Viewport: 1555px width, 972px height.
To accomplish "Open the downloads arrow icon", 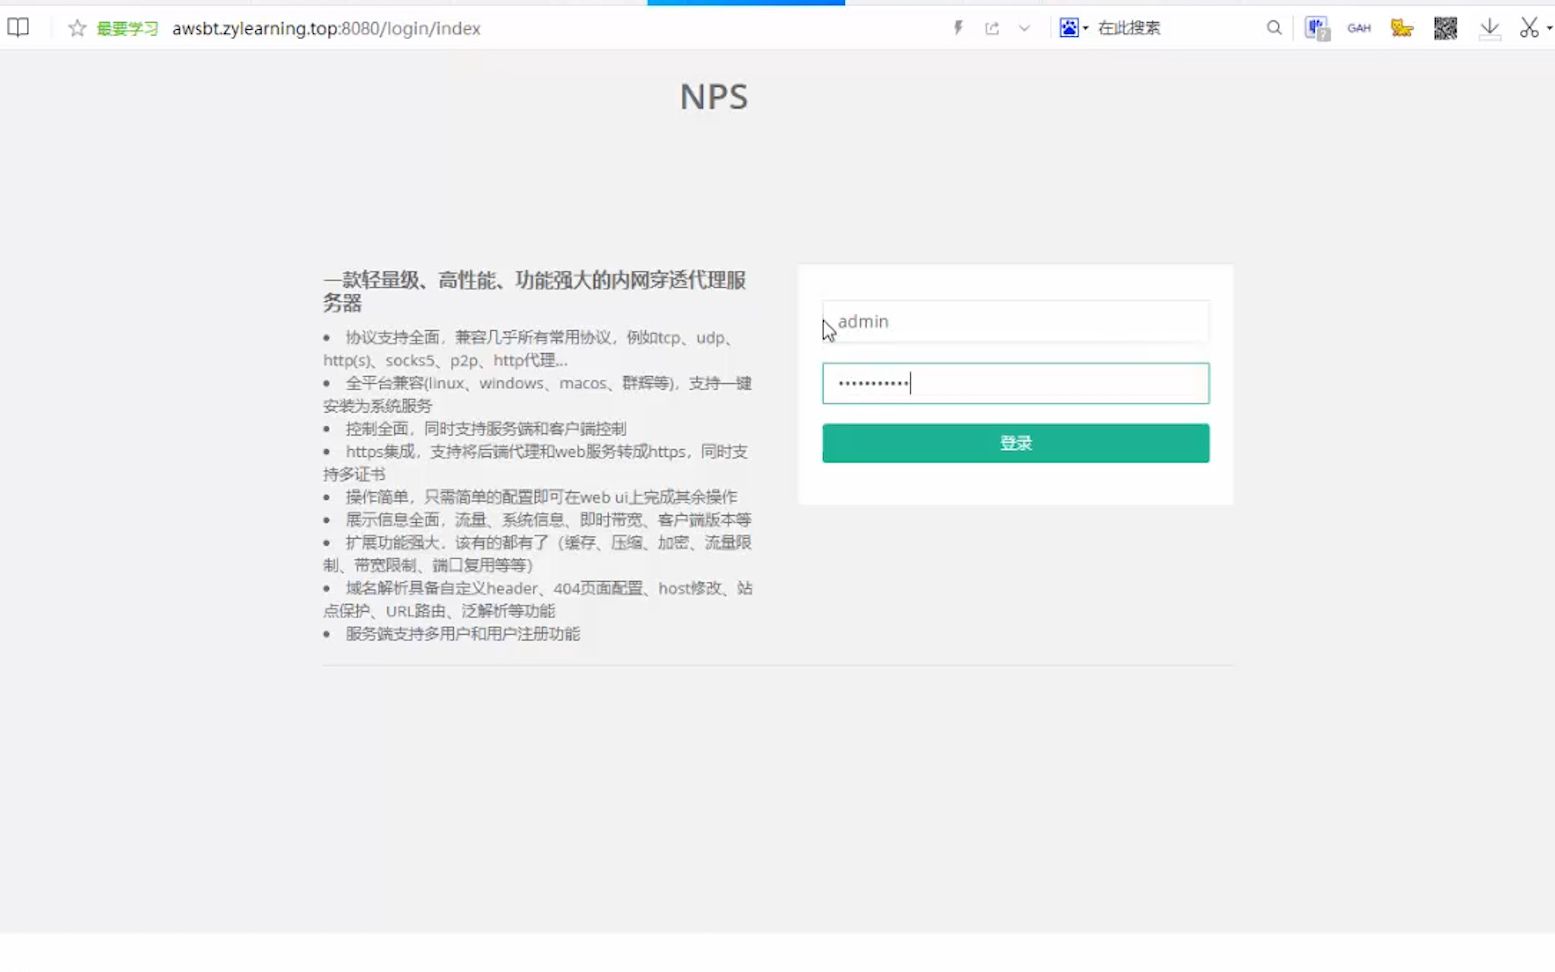I will [1490, 28].
